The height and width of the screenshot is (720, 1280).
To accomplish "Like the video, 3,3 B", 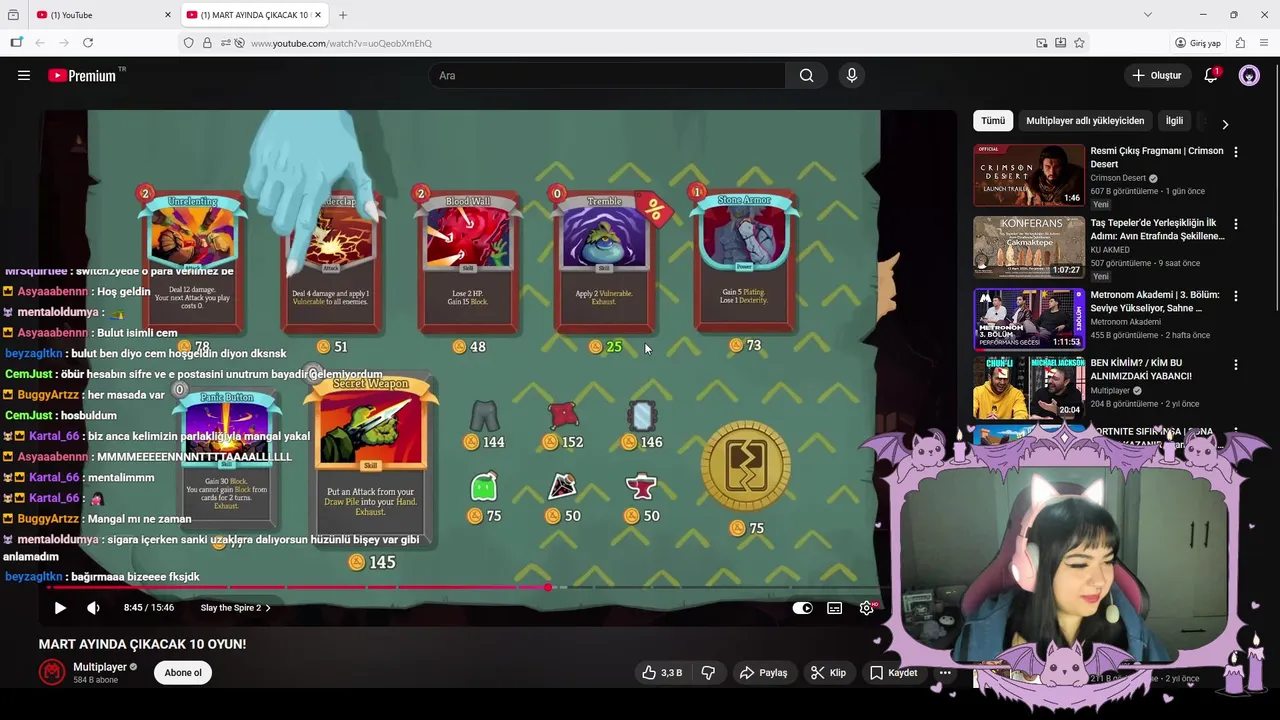I will coord(662,673).
